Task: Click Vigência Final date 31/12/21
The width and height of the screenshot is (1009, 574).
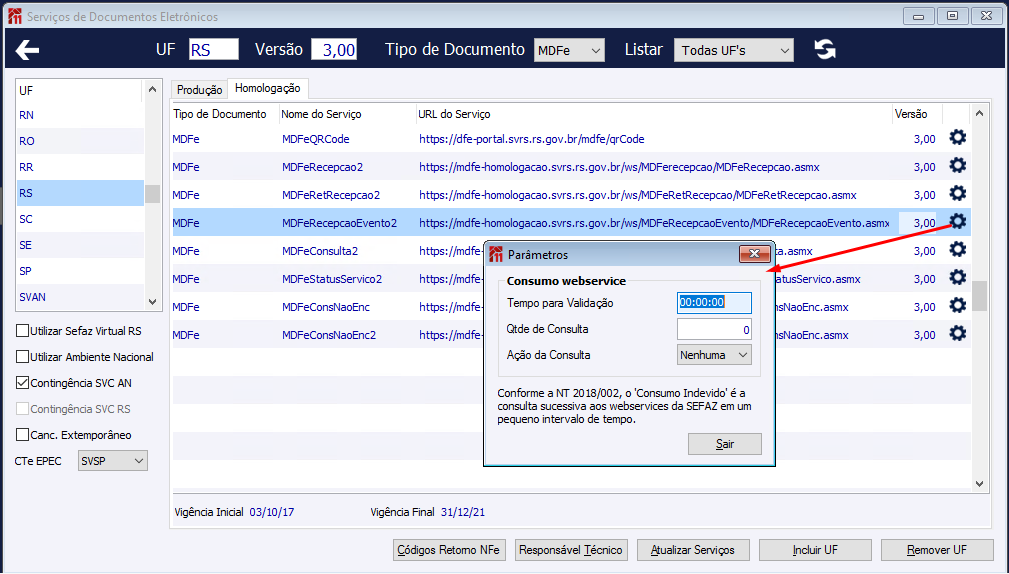Action: pos(463,512)
